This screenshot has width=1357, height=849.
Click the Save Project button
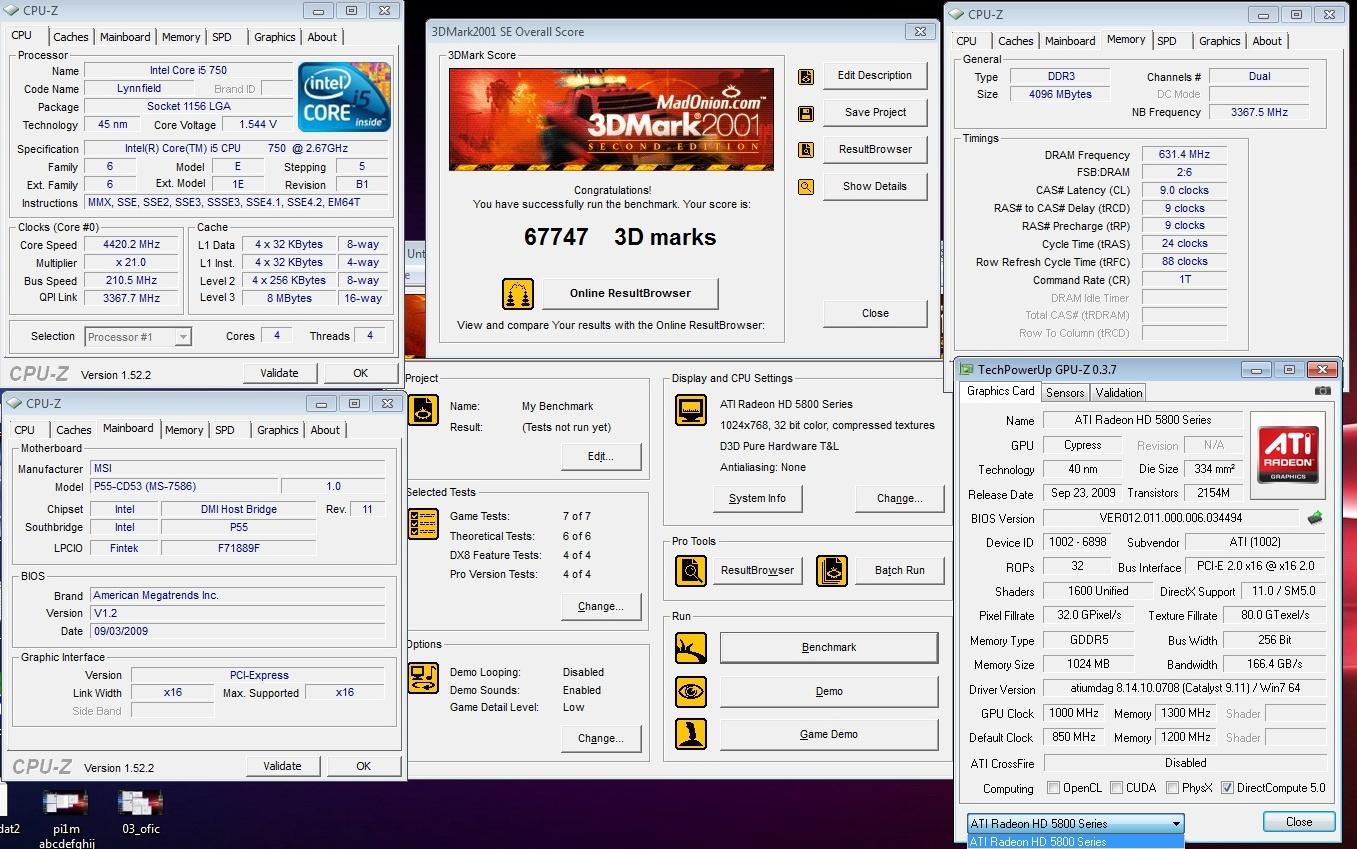(x=875, y=113)
